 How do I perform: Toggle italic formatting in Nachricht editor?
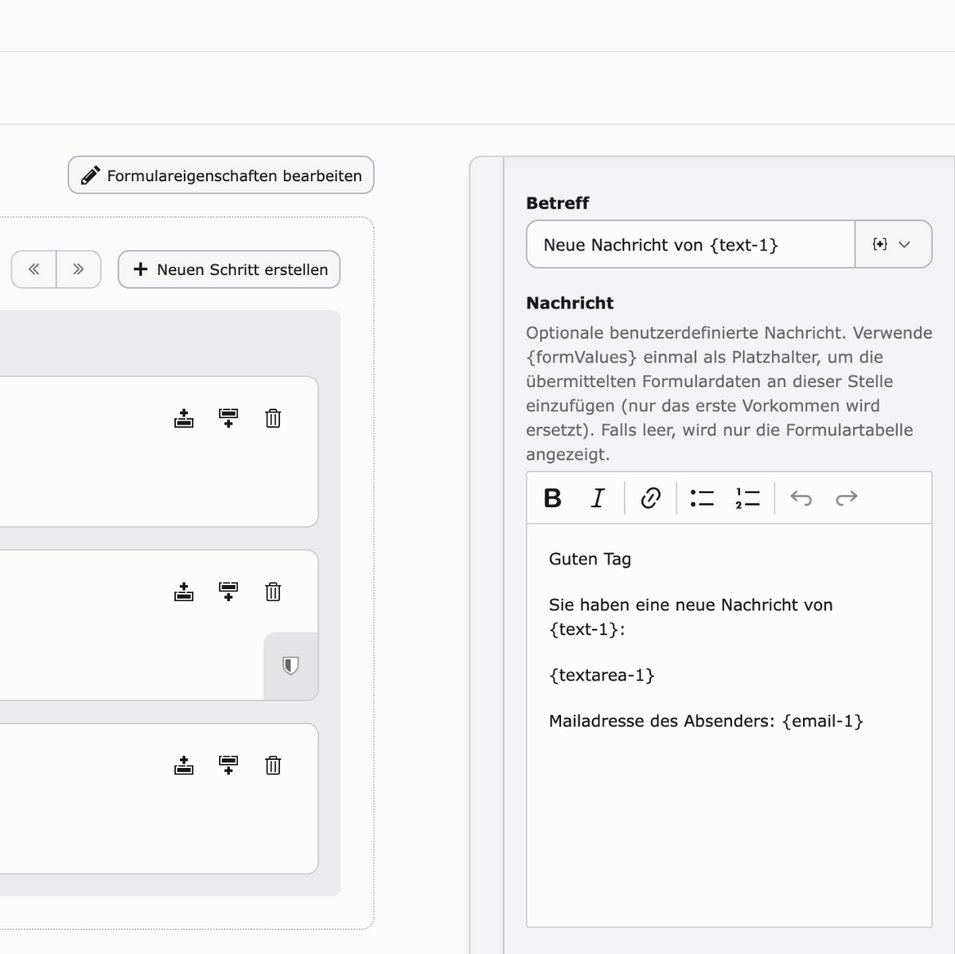(x=598, y=498)
